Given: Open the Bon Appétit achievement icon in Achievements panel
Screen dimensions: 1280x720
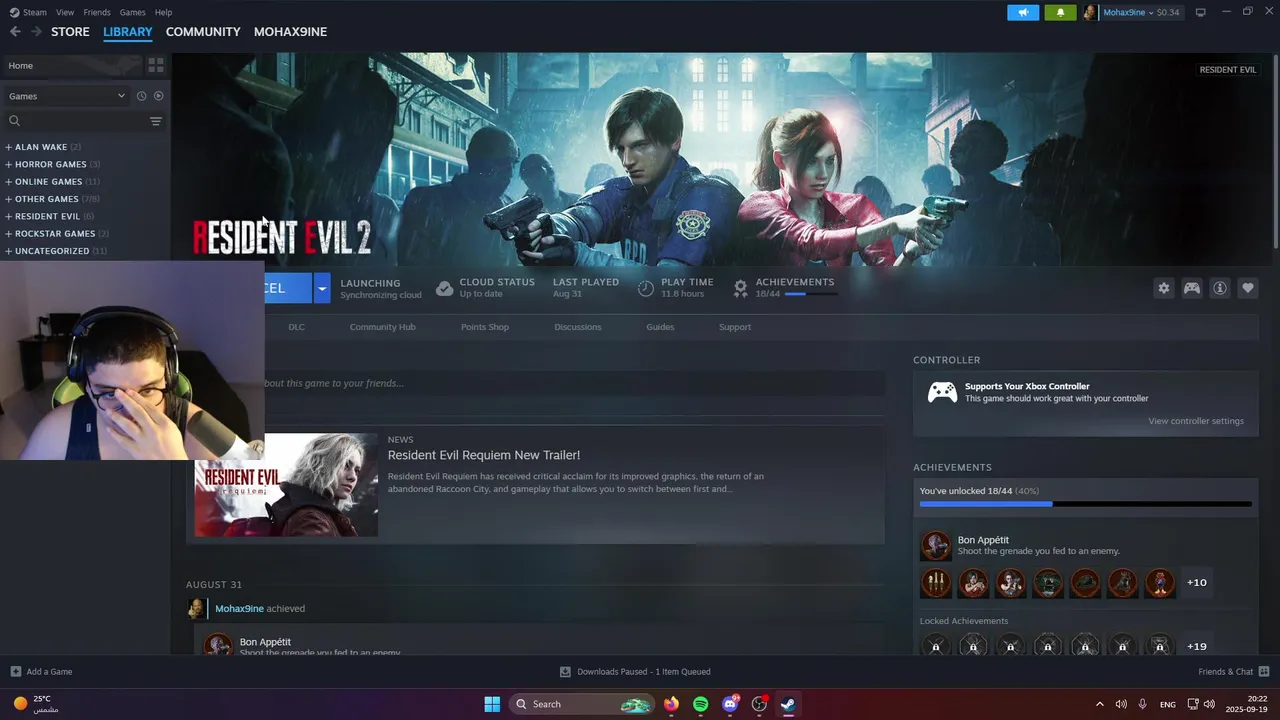Looking at the screenshot, I should [x=936, y=545].
